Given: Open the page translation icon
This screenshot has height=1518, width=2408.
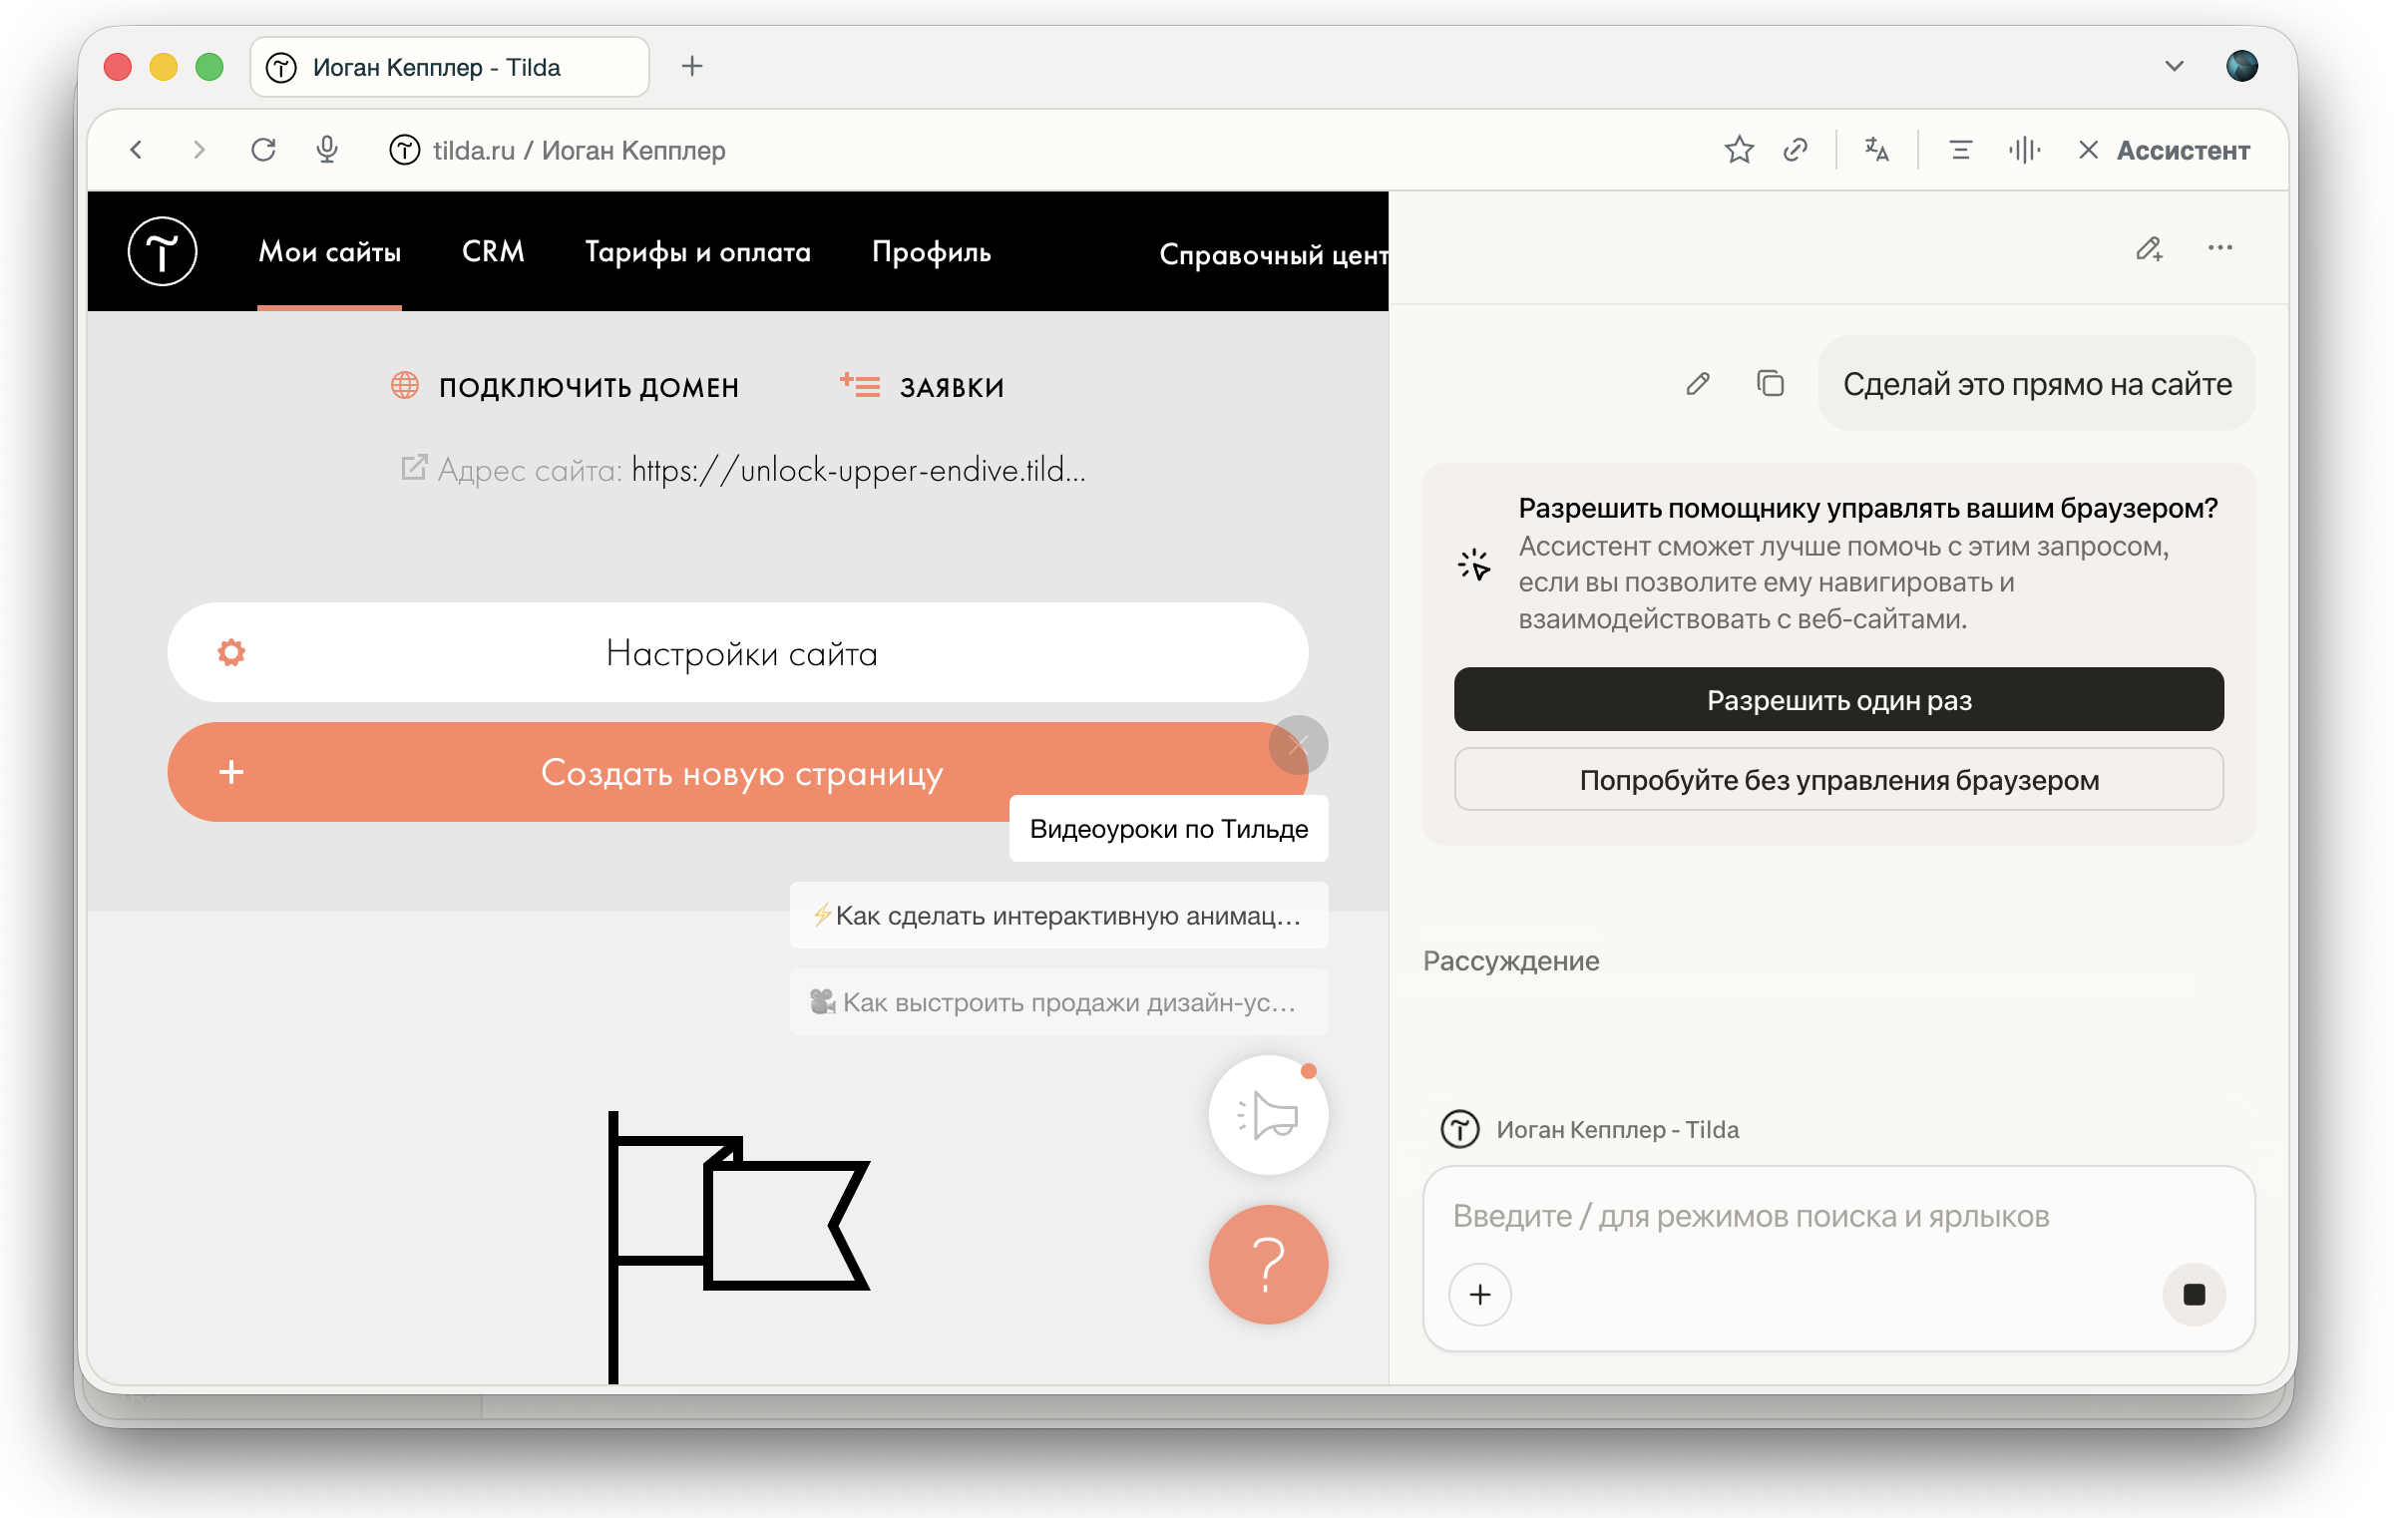Looking at the screenshot, I should (x=1877, y=150).
